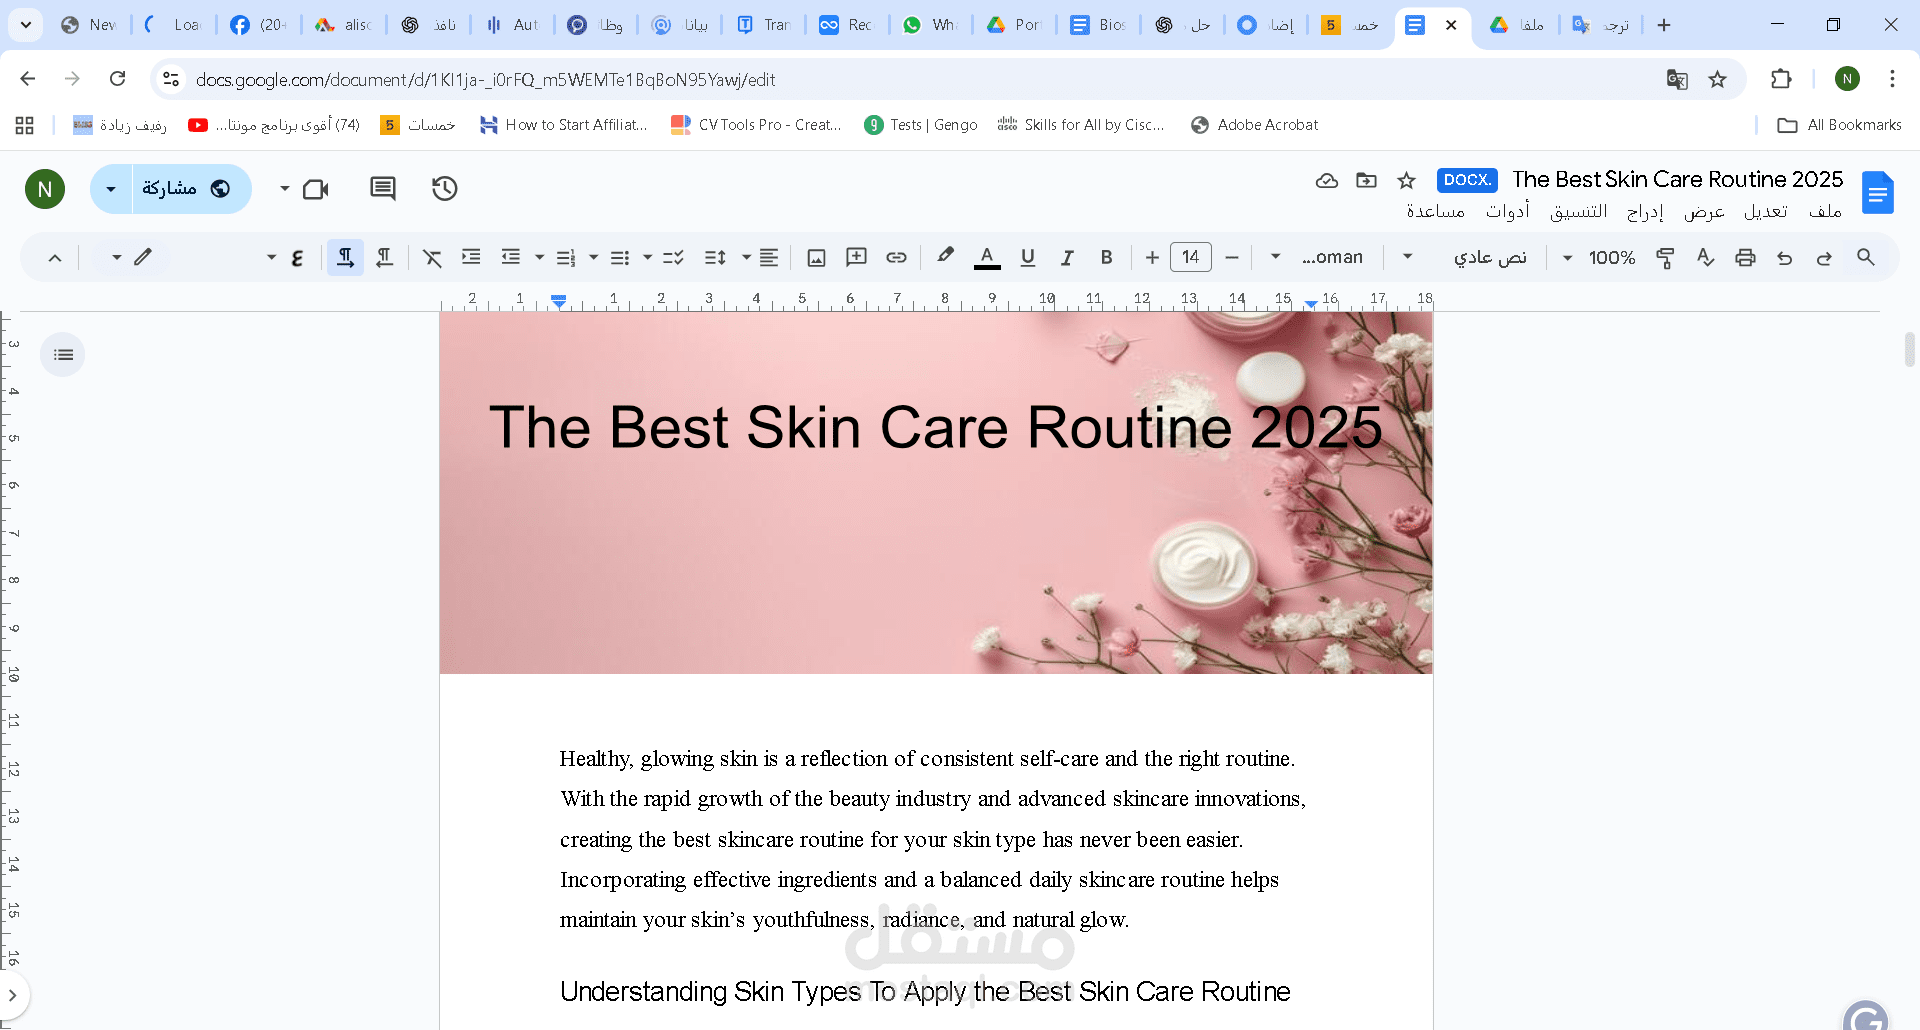Screen dimensions: 1920x1030
Task: Decrease font size with minus button
Action: point(1232,257)
